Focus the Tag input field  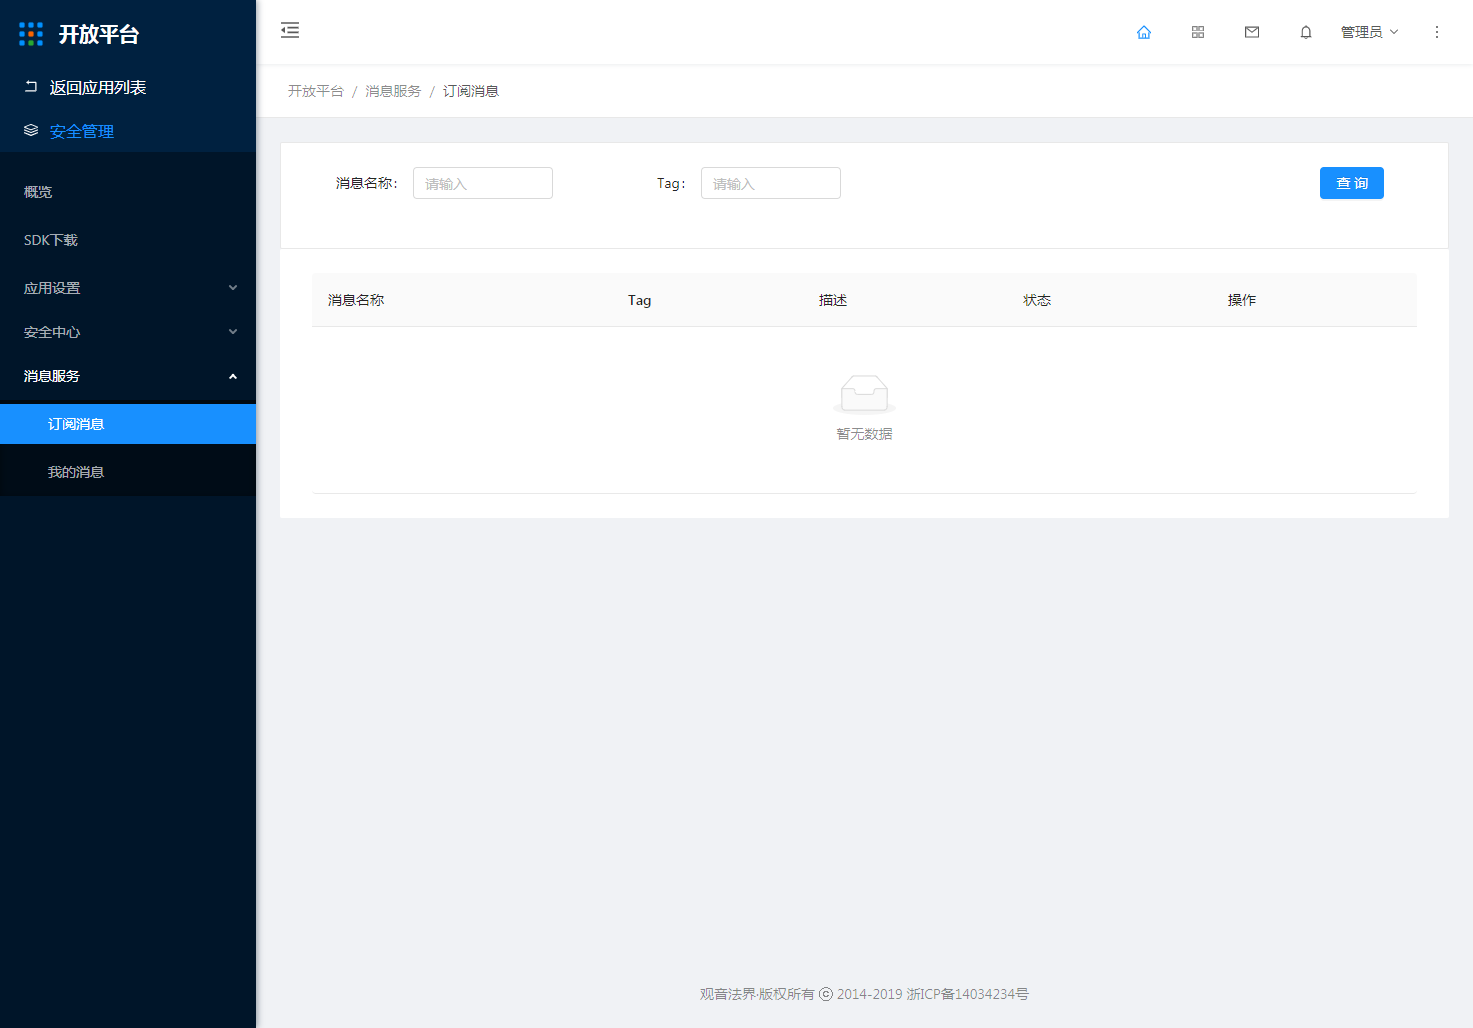tap(771, 183)
